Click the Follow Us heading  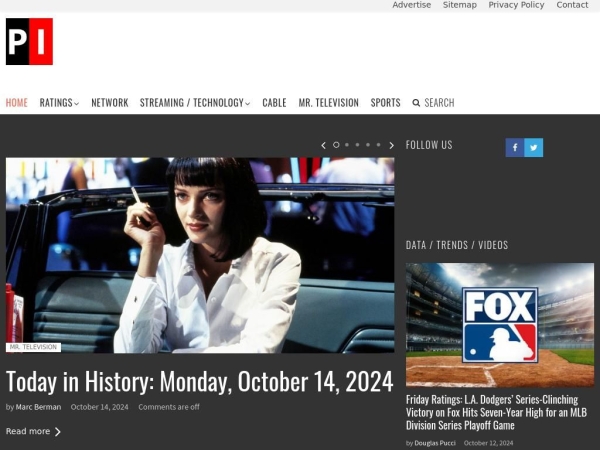click(429, 145)
